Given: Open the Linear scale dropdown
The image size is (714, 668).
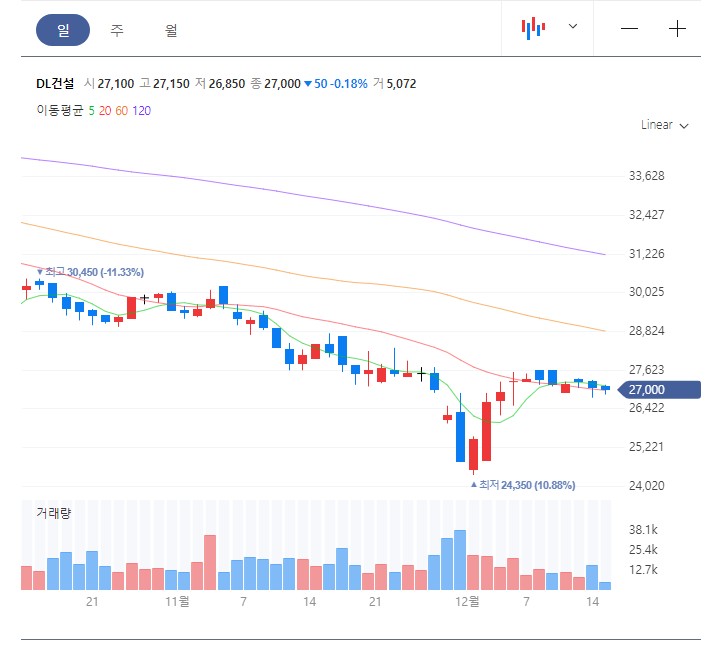Looking at the screenshot, I should pos(664,125).
